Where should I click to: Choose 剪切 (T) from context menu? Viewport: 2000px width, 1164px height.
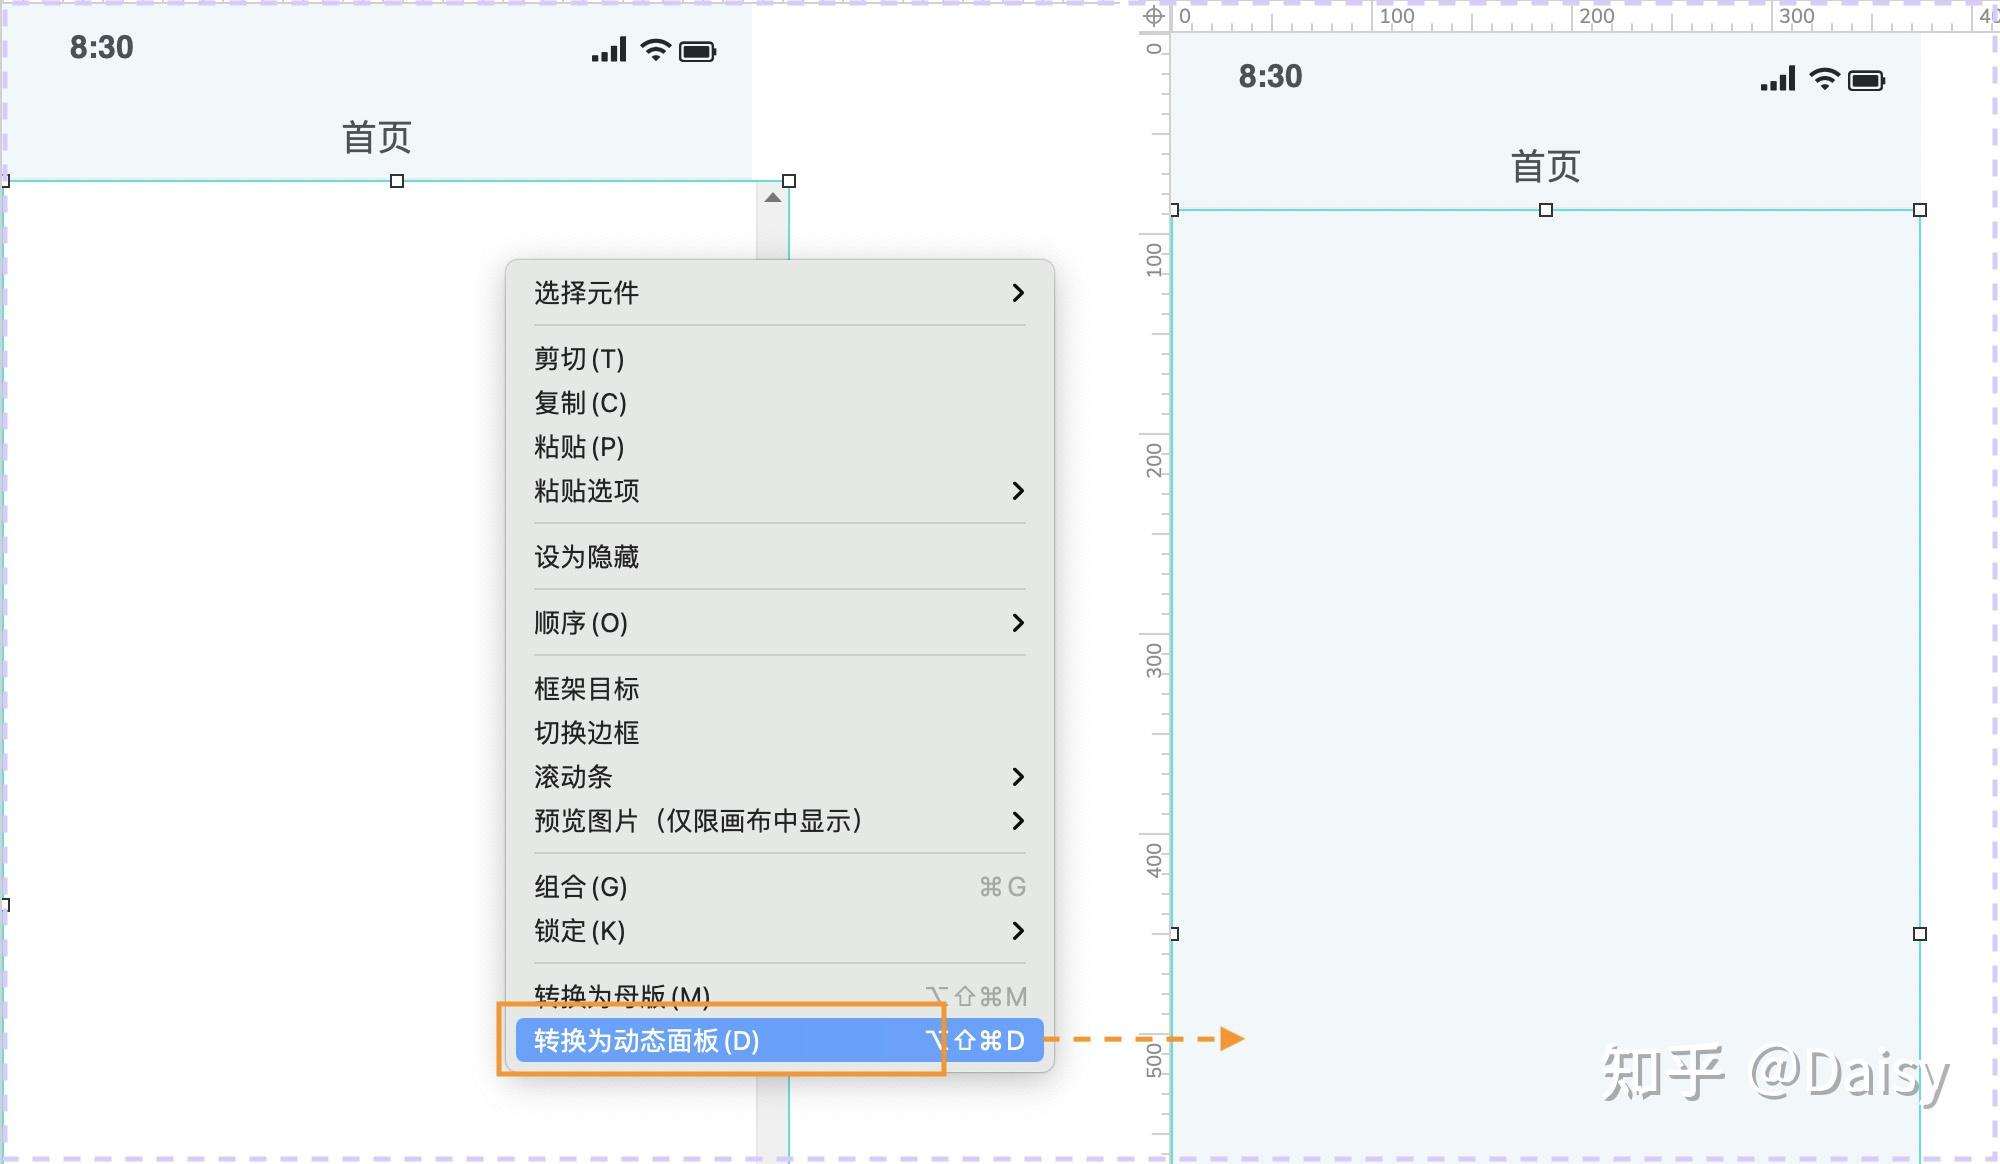[779, 359]
